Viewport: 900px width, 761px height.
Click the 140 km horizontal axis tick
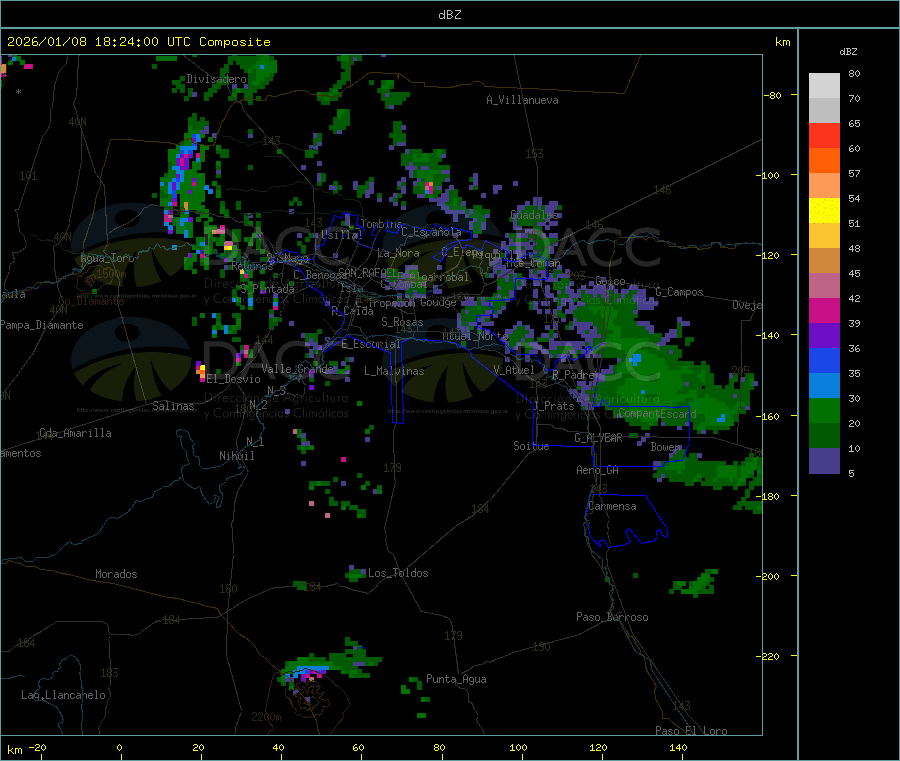pos(678,747)
